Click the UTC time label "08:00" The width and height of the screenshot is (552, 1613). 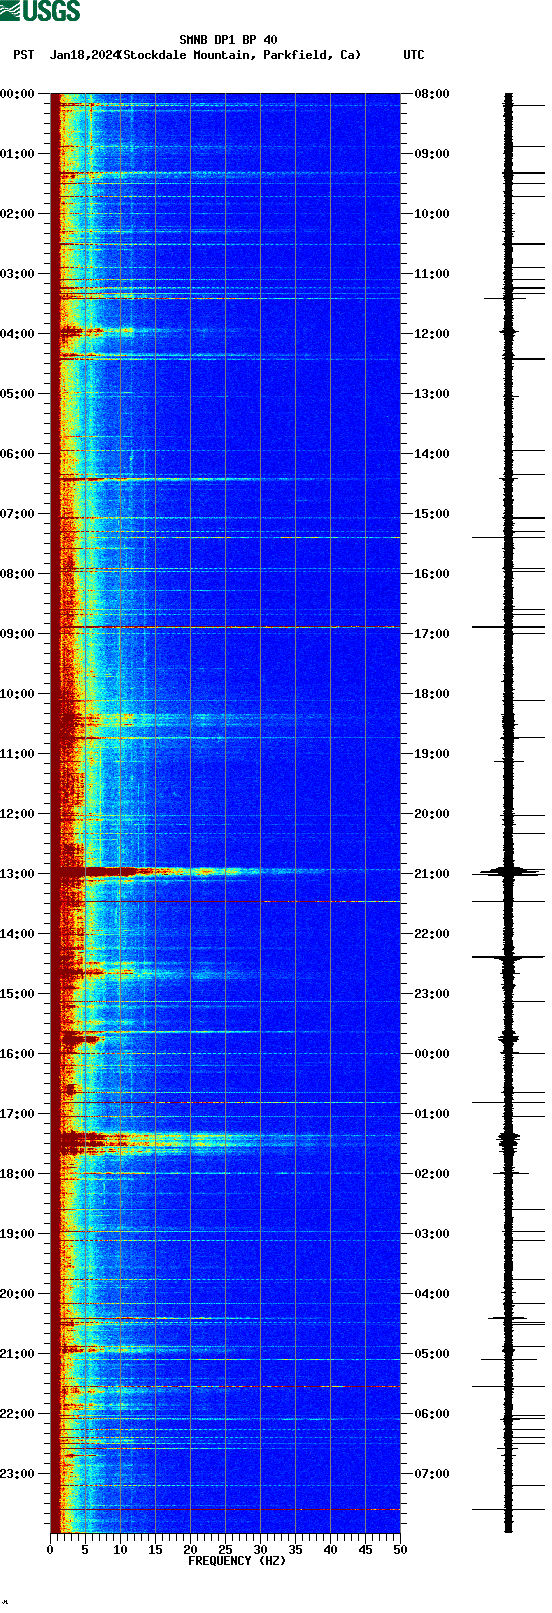tap(432, 94)
